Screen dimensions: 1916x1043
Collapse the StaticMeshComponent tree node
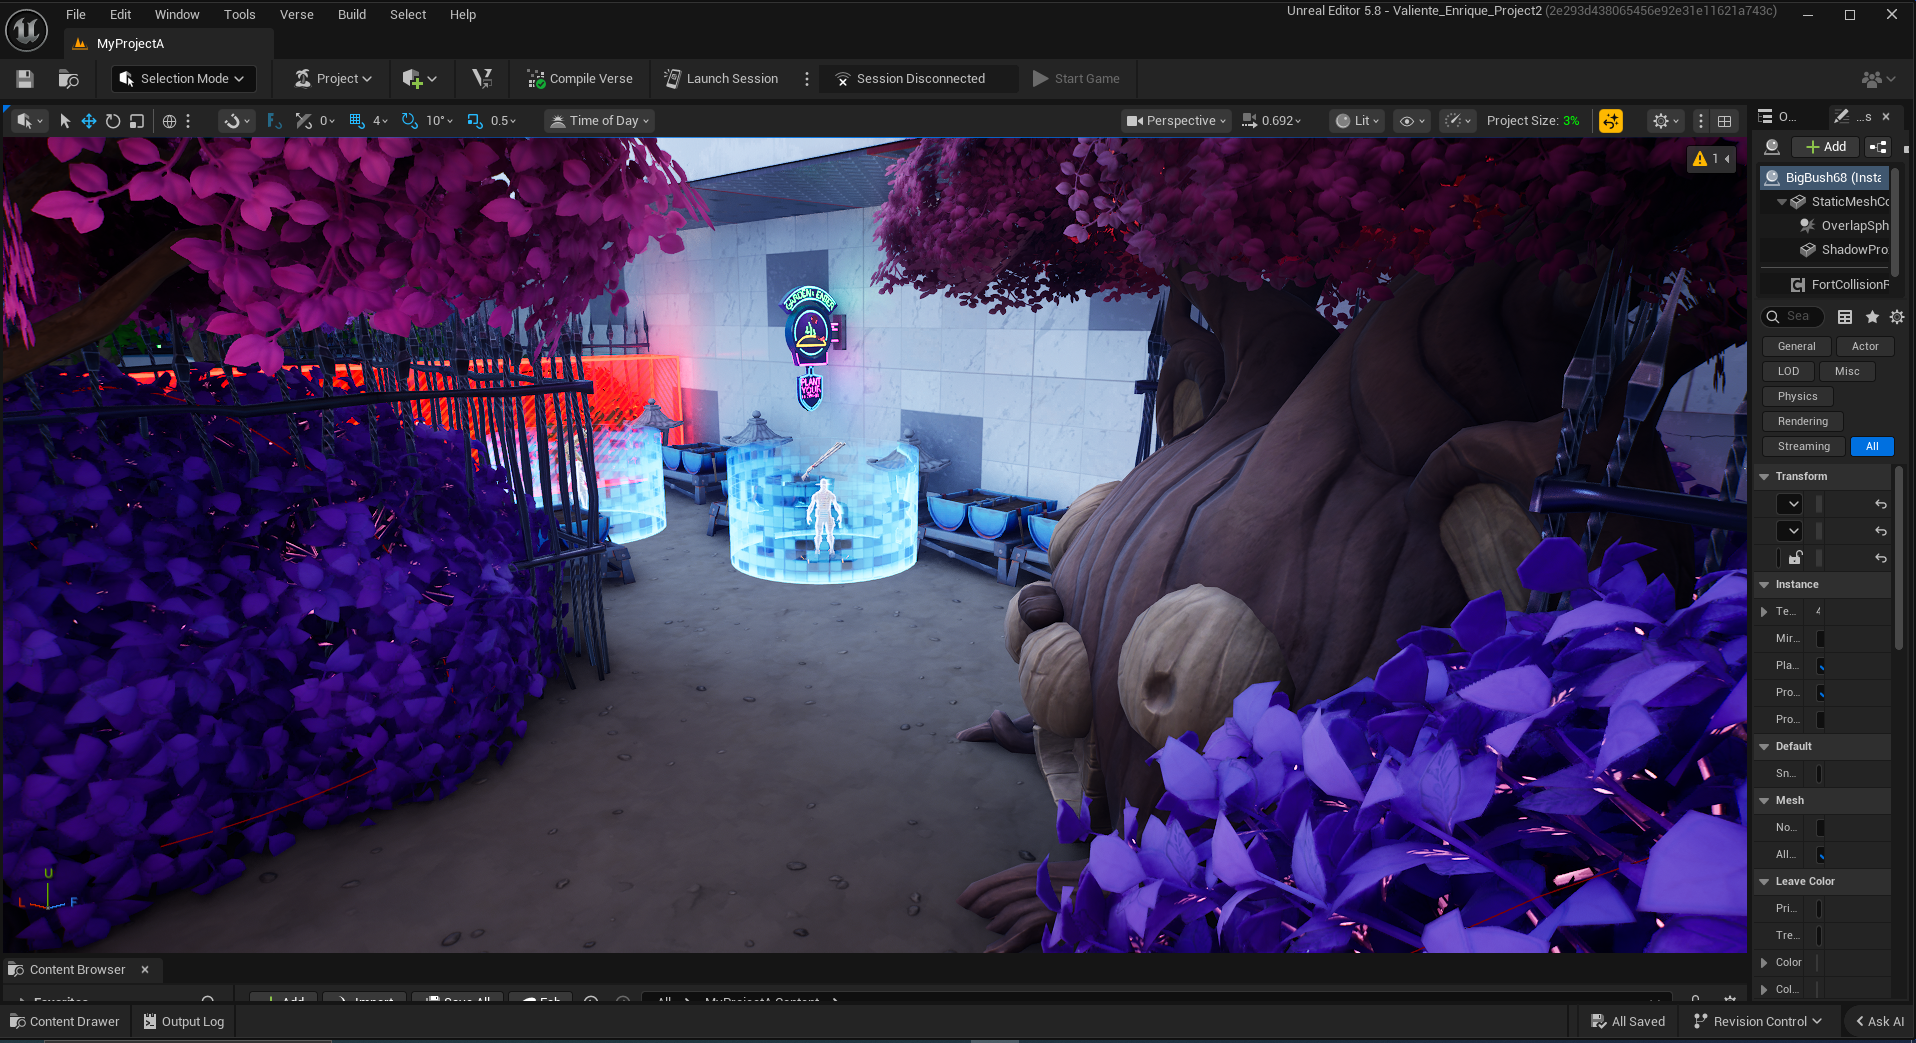1782,202
